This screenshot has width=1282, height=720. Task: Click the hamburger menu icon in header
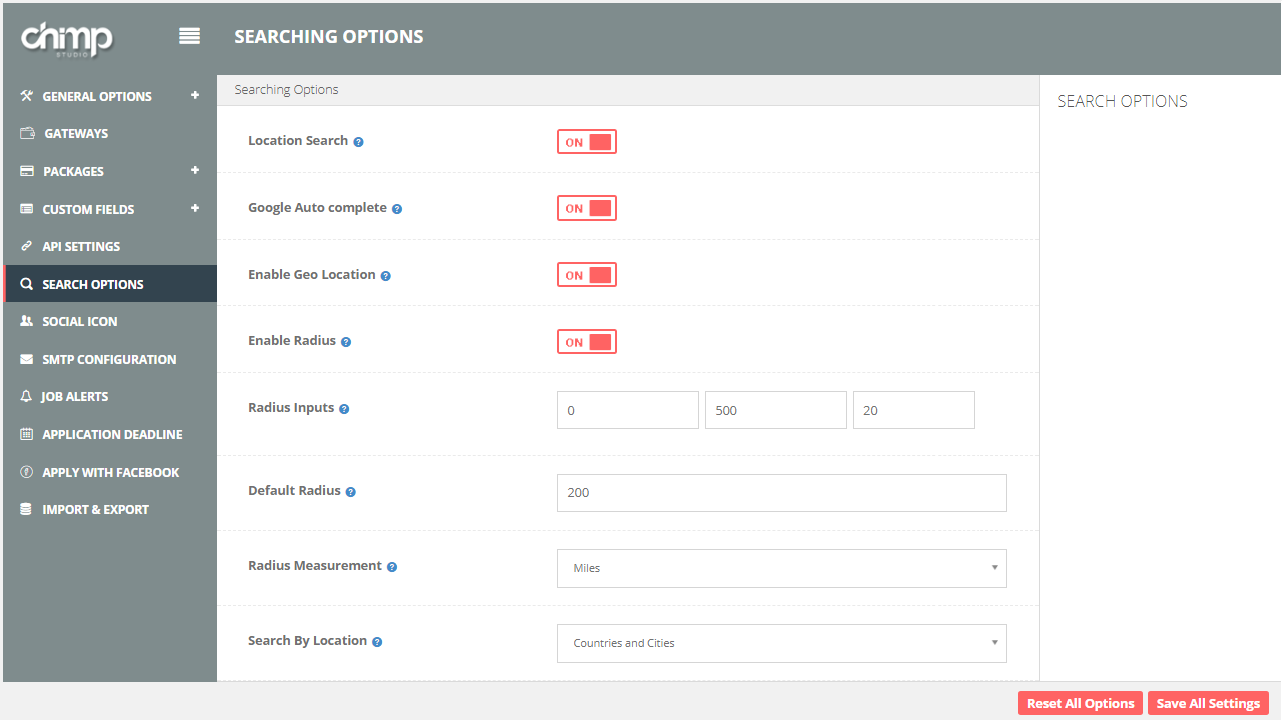189,36
